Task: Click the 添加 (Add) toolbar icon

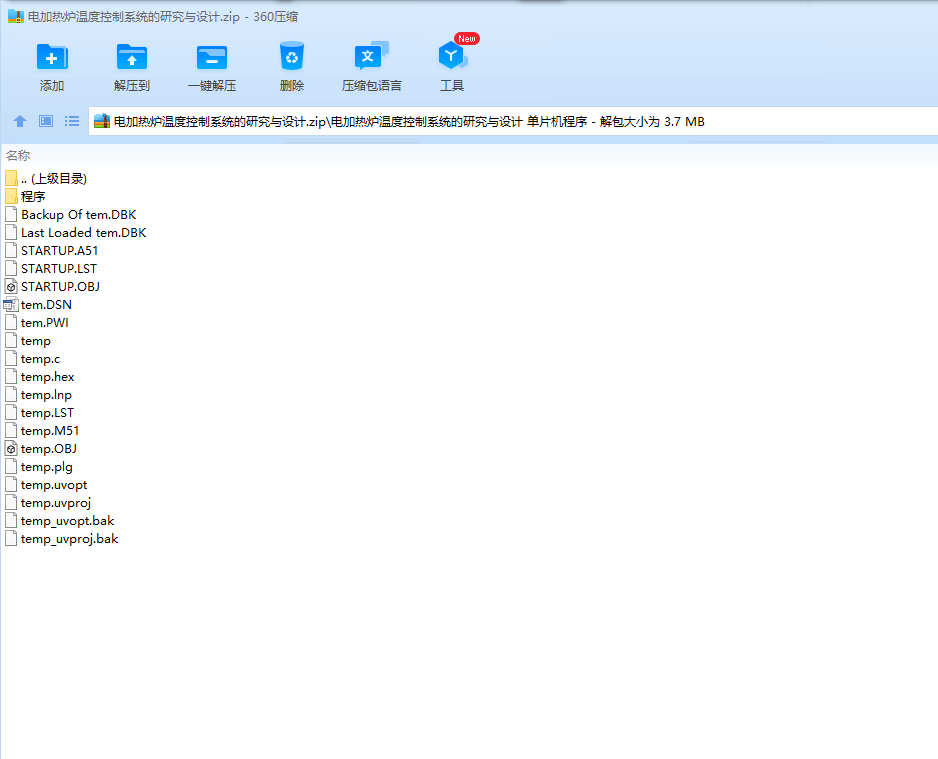Action: 52,57
